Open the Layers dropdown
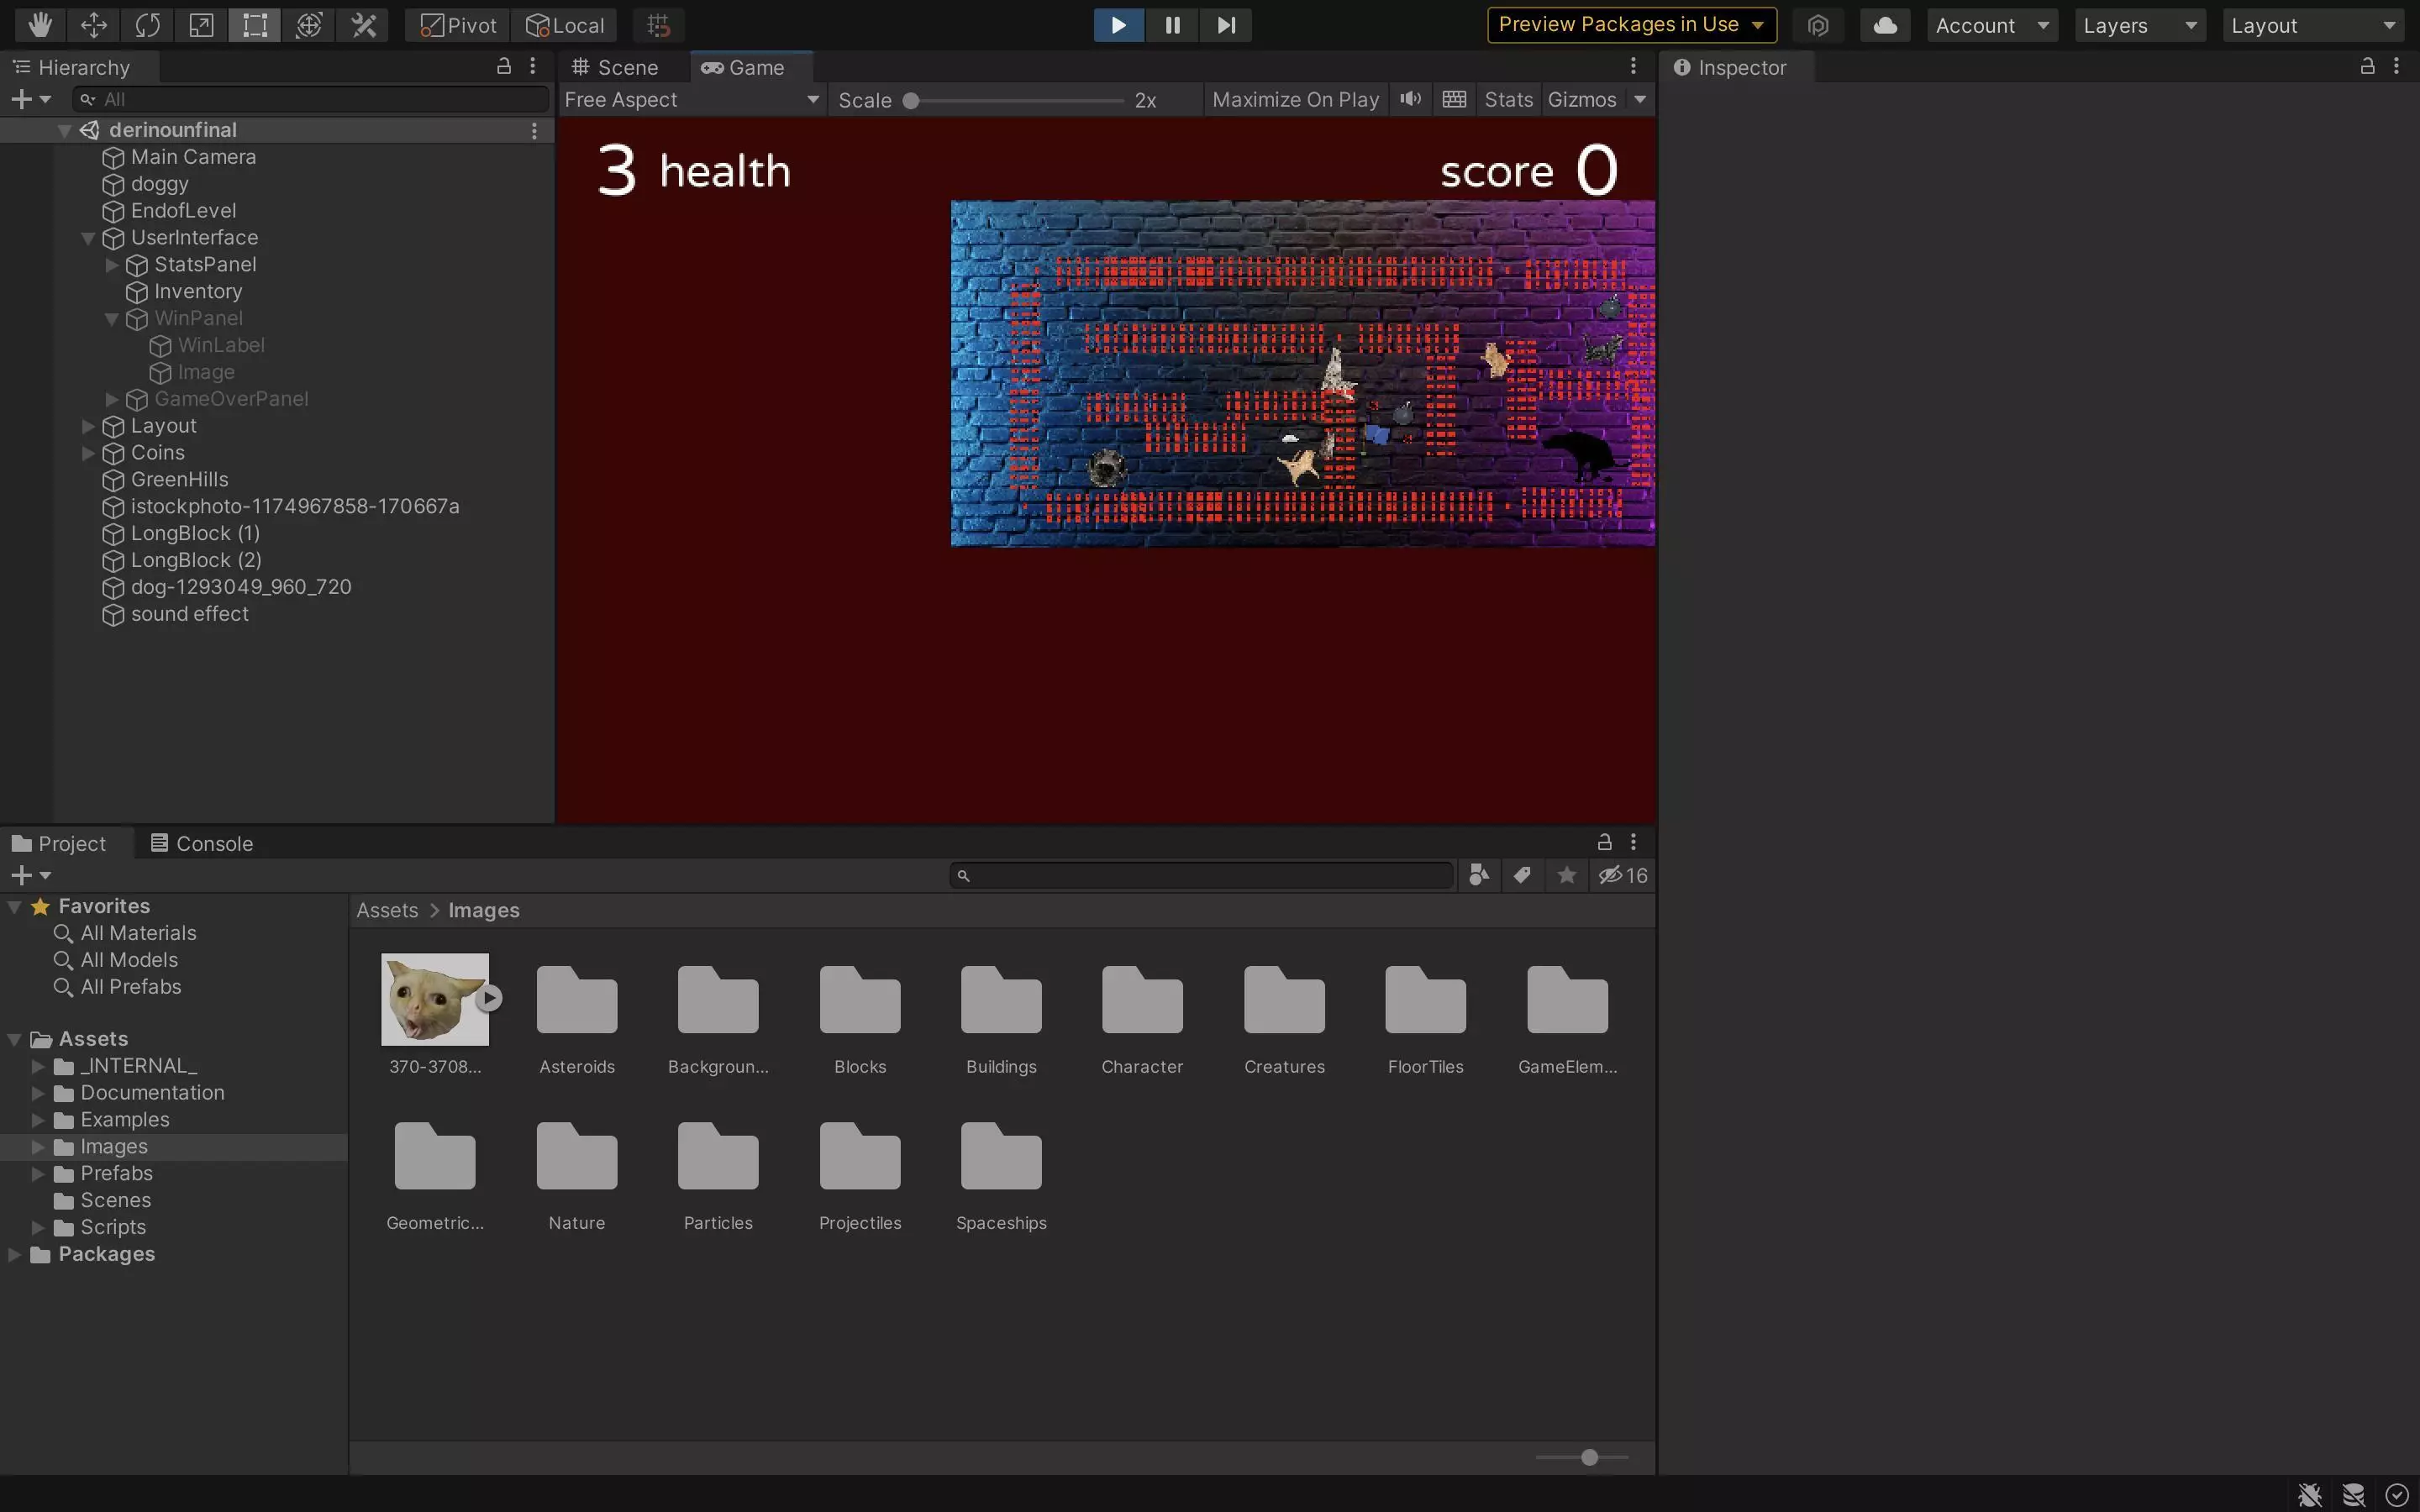Screen dimensions: 2420x1512 2139,25
